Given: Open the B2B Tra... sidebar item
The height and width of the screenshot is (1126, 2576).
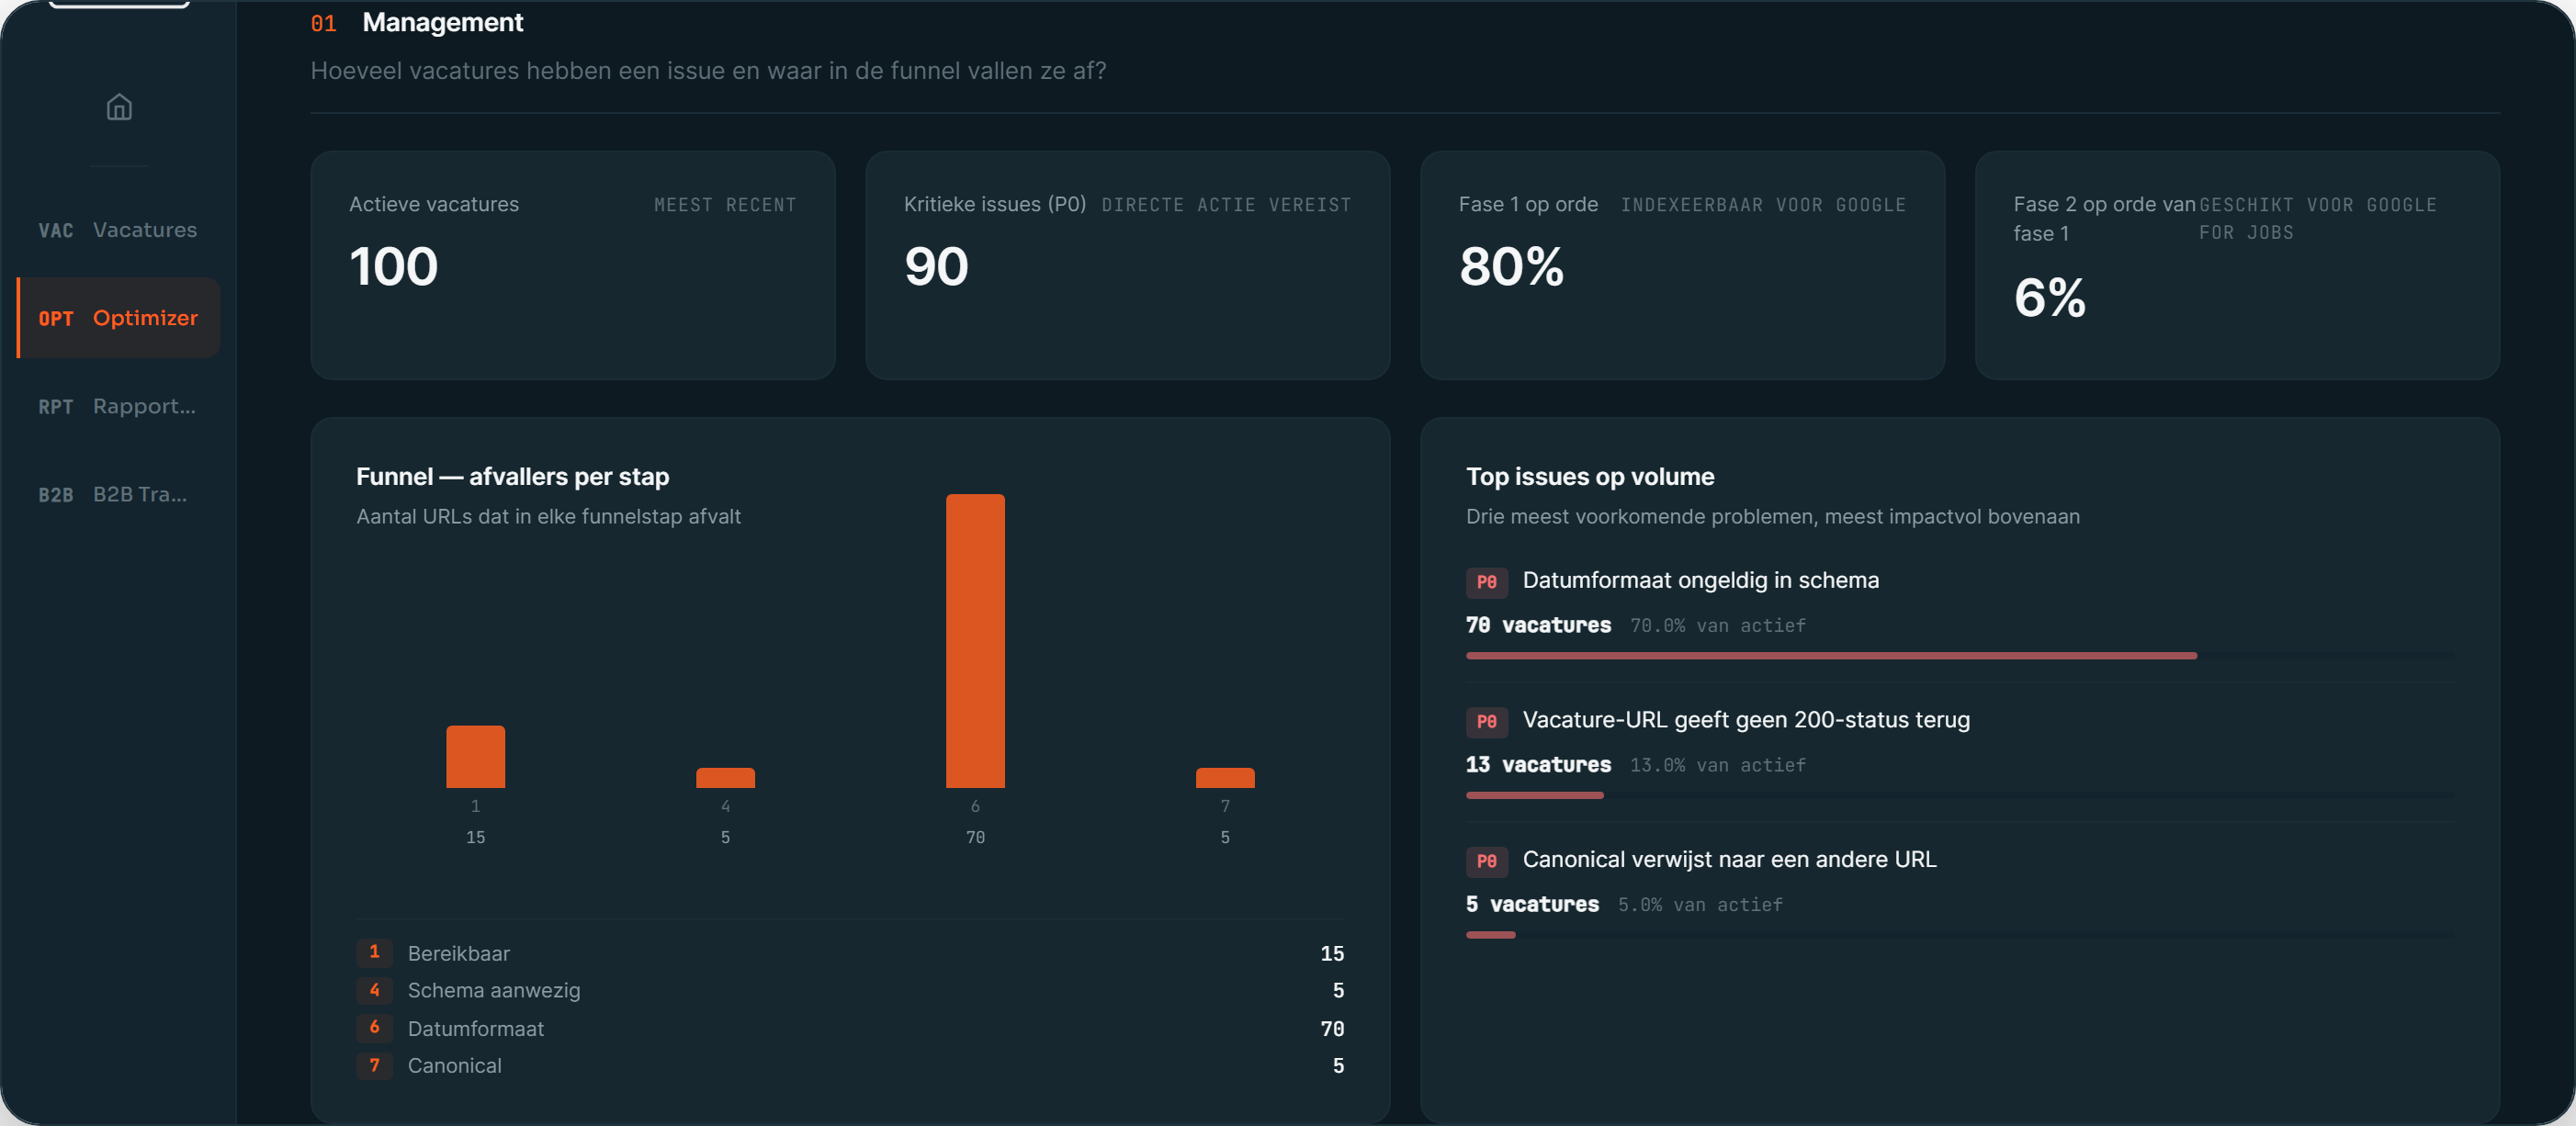Looking at the screenshot, I should tap(118, 494).
